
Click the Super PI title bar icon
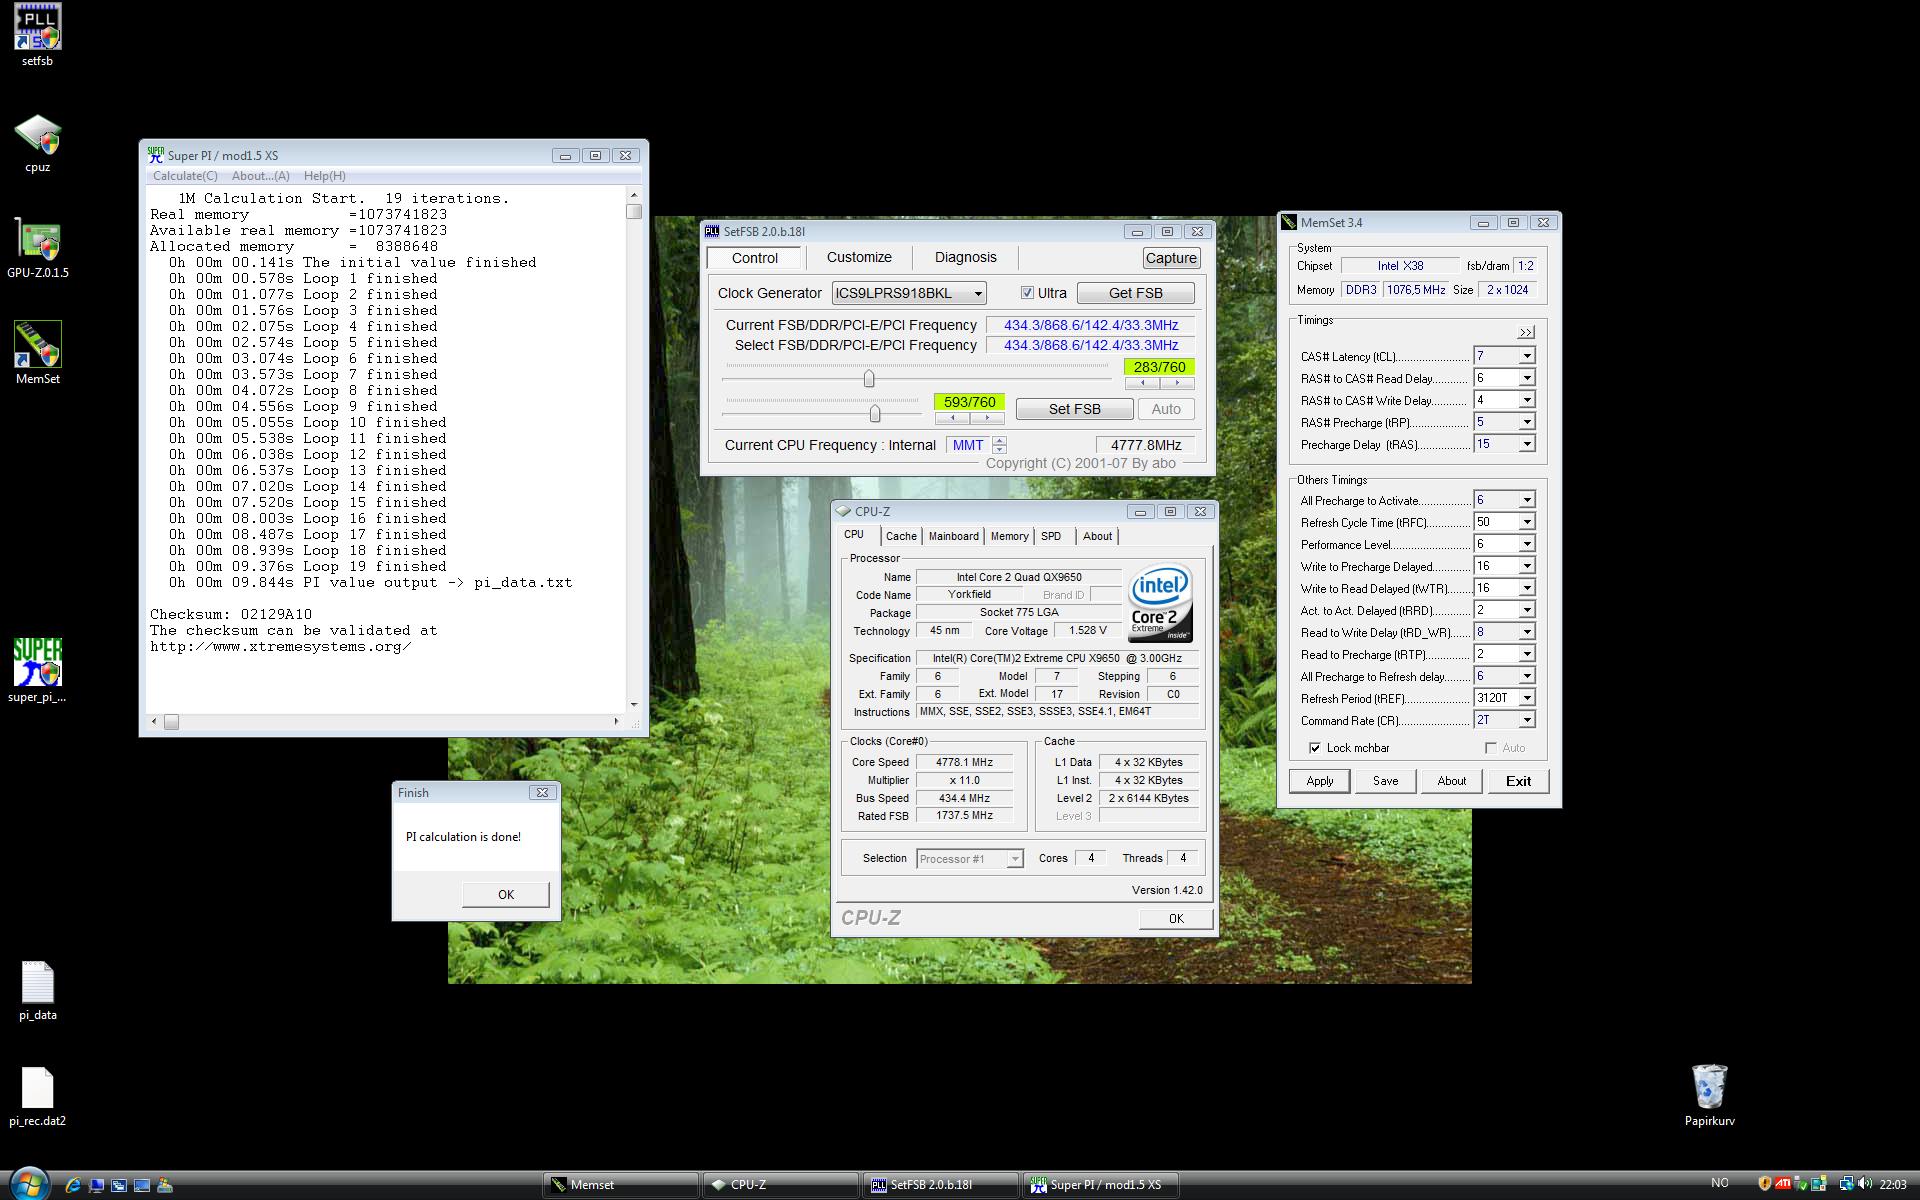pos(155,155)
